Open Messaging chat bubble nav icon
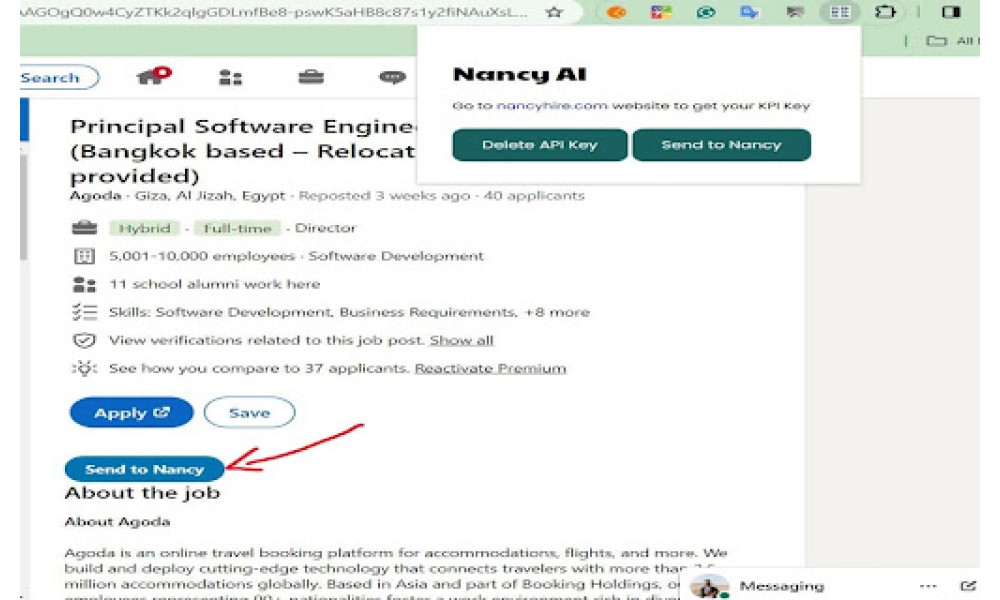 click(392, 77)
